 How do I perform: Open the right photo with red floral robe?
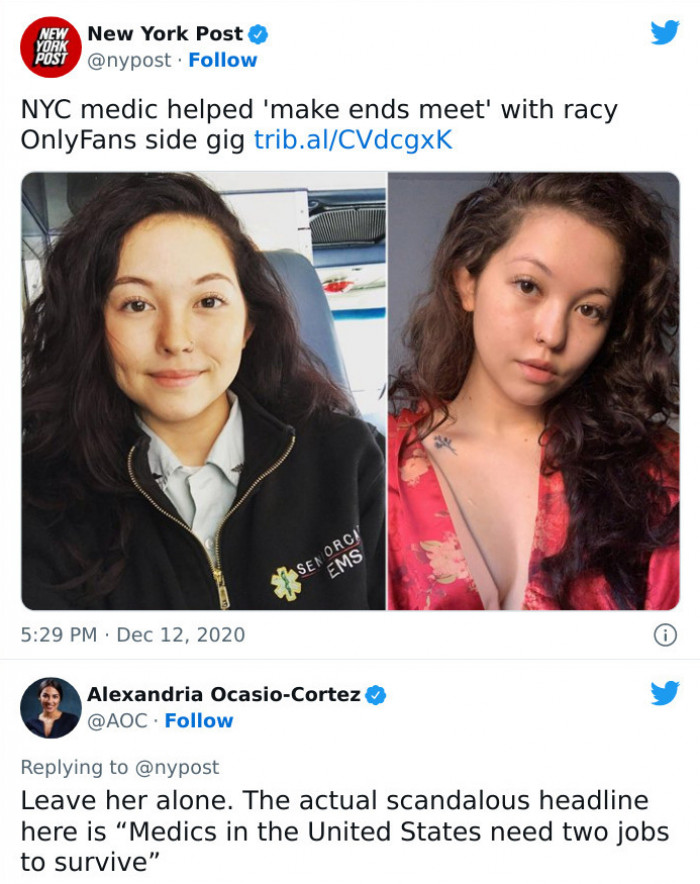534,391
